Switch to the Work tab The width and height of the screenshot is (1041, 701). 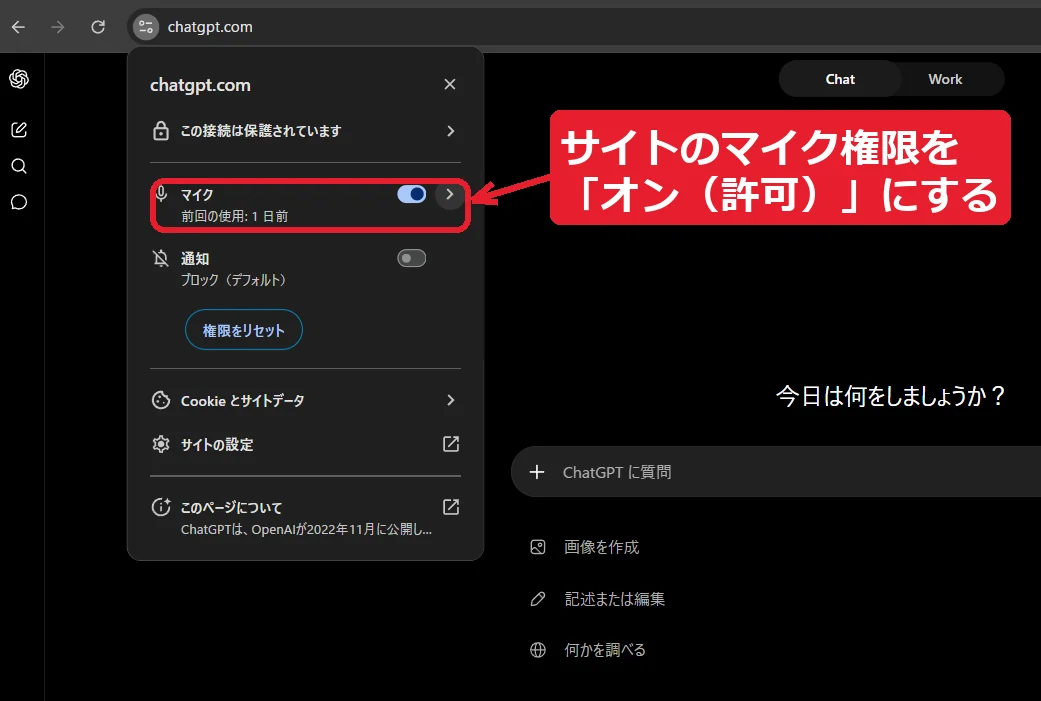945,79
